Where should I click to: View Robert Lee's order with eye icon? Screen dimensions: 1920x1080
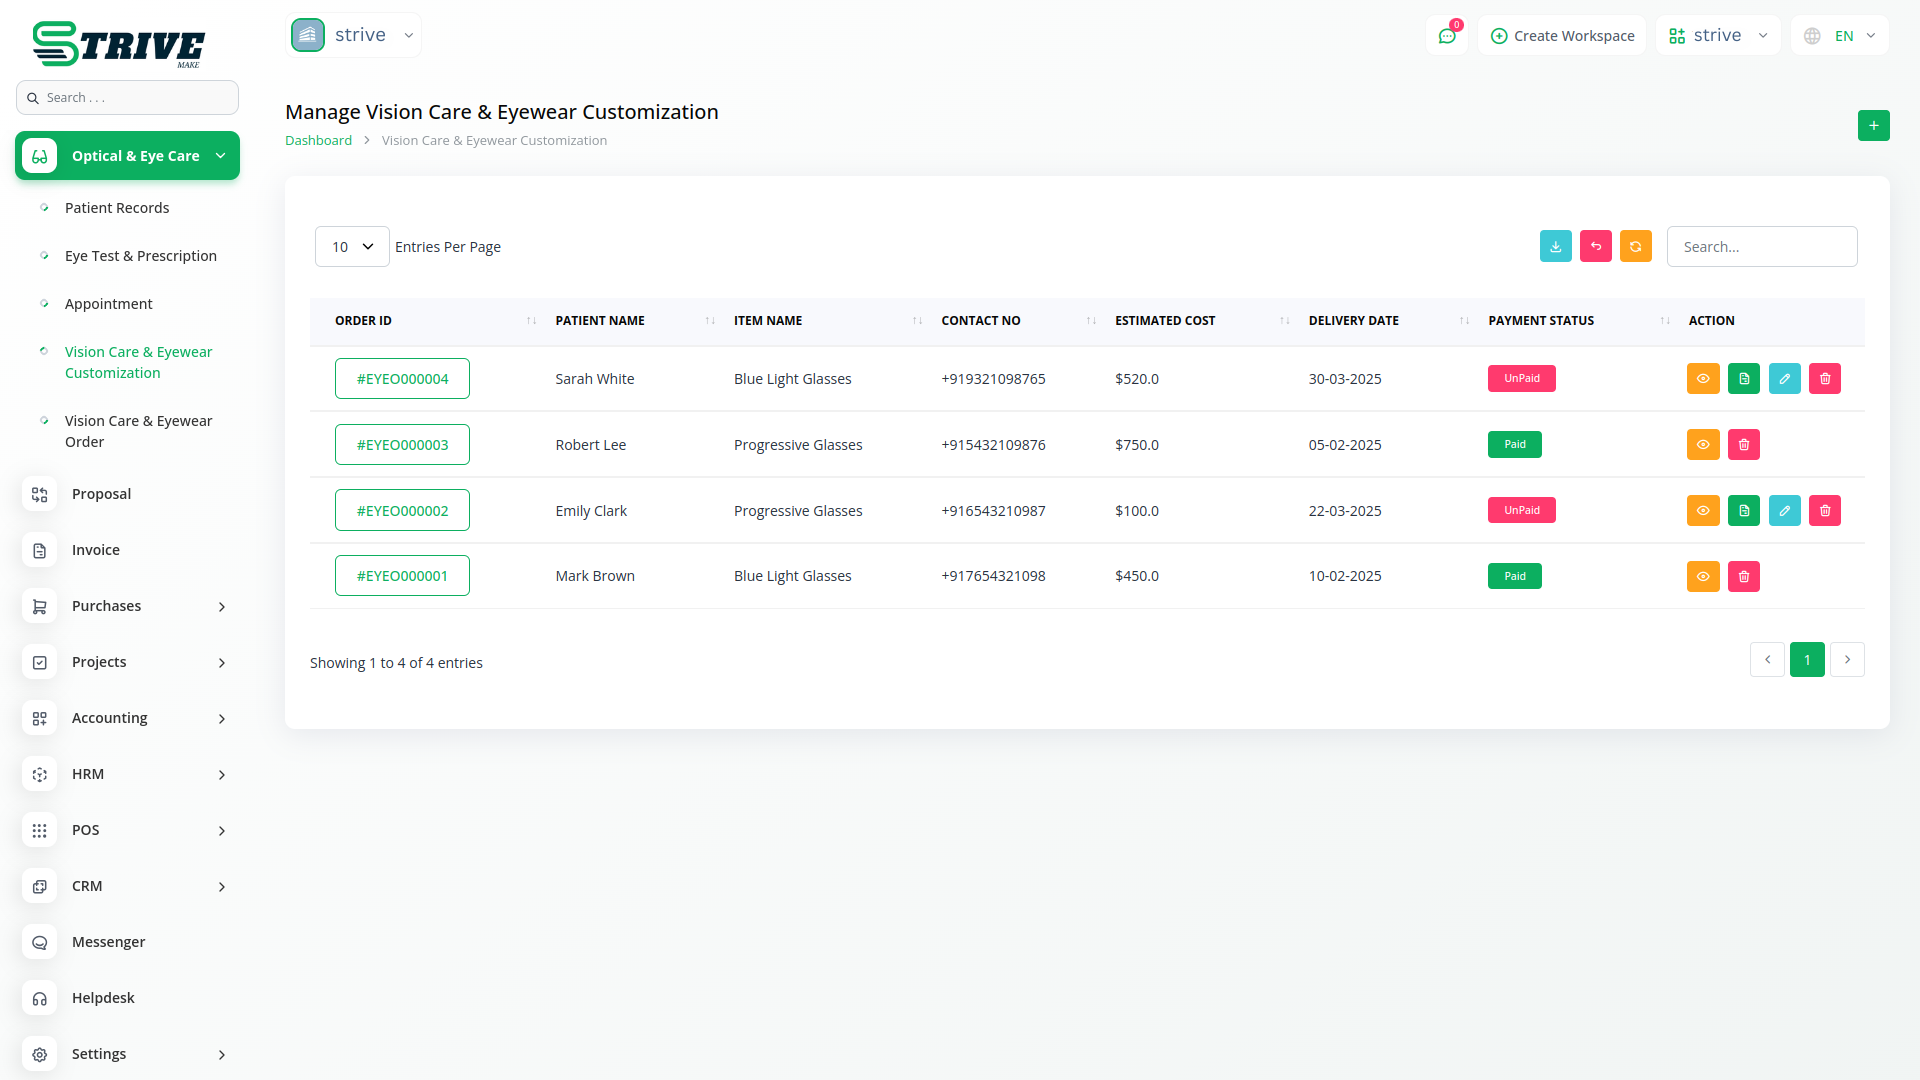tap(1702, 445)
